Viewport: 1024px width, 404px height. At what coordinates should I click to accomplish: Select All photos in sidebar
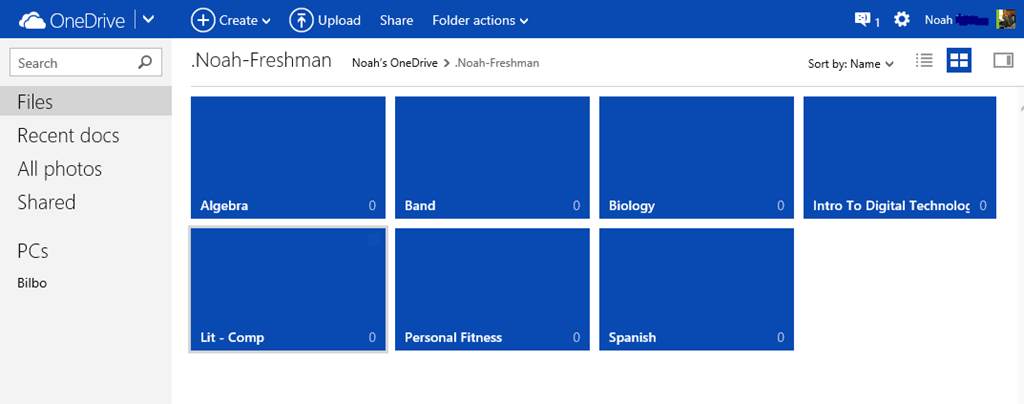coord(60,169)
